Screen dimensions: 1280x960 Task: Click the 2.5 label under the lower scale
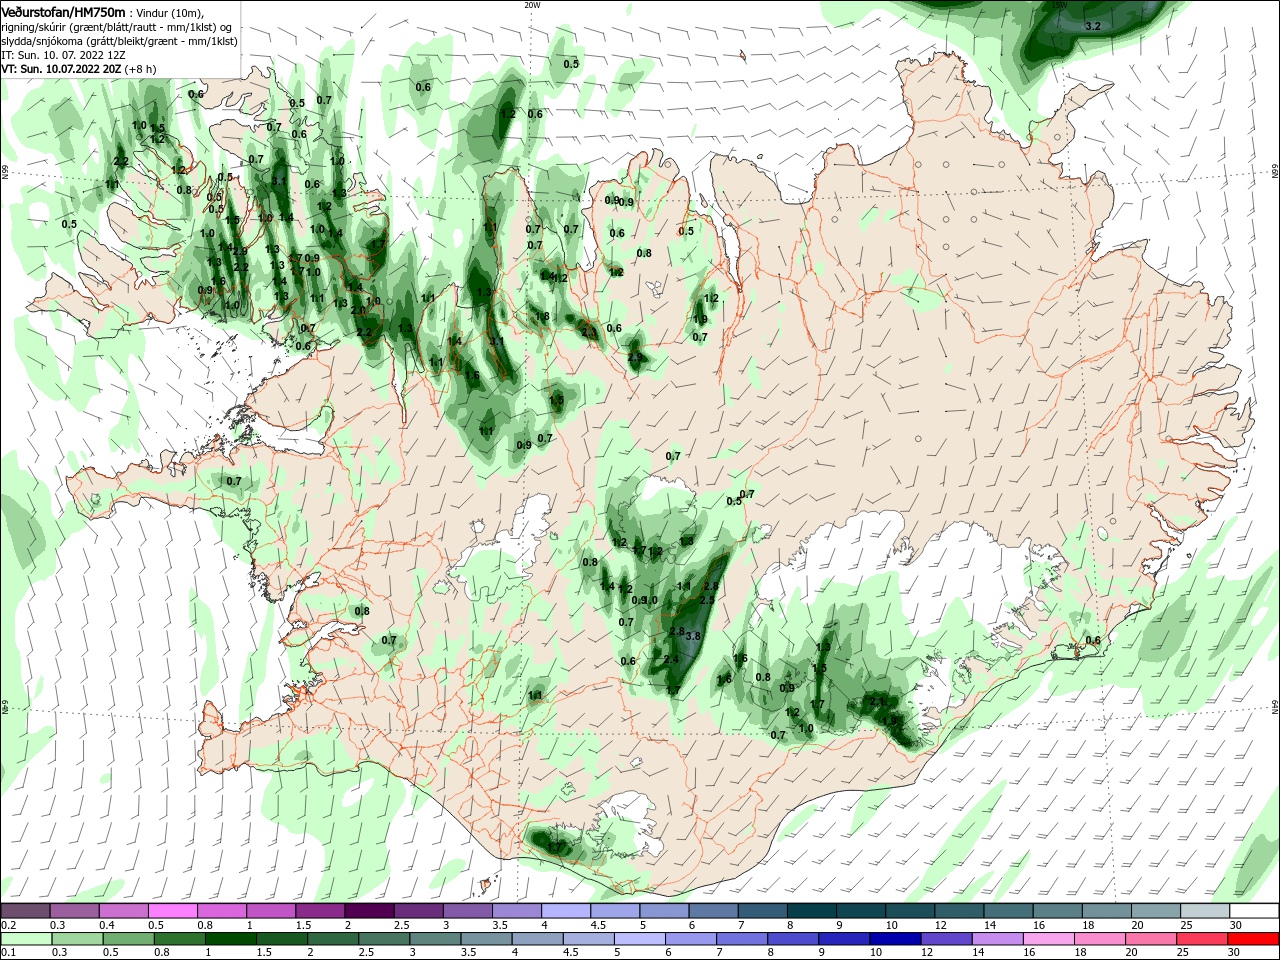pyautogui.click(x=367, y=953)
